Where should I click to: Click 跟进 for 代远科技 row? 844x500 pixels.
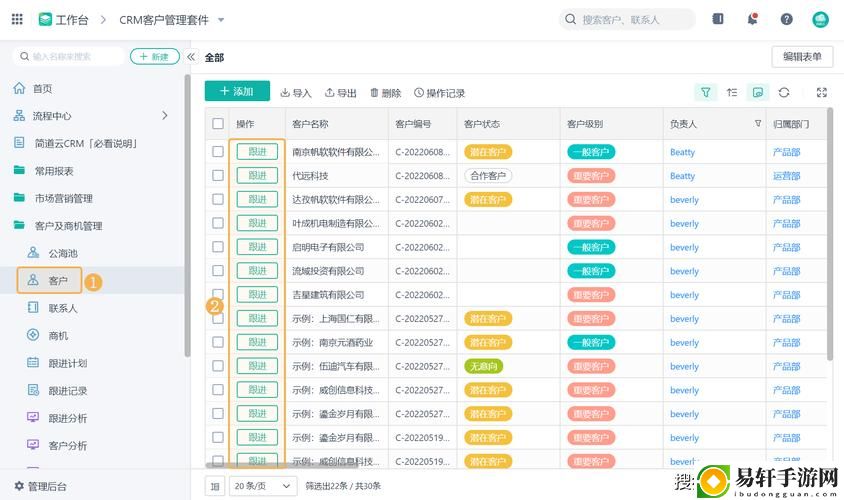[x=257, y=175]
